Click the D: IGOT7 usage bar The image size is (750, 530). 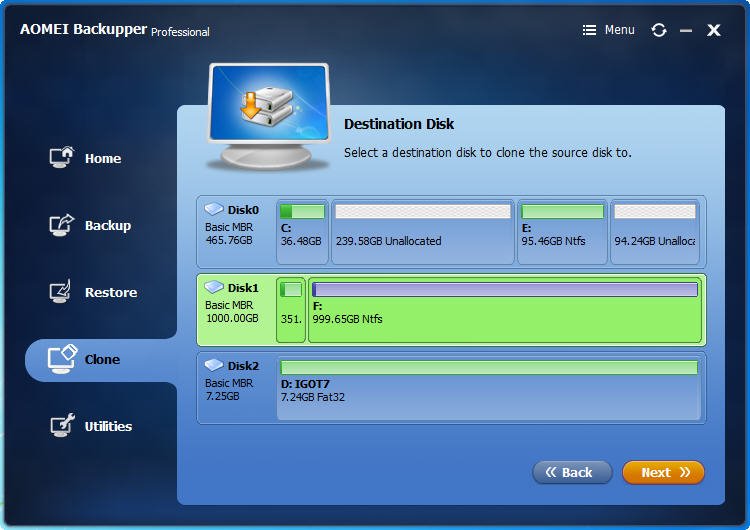point(489,367)
